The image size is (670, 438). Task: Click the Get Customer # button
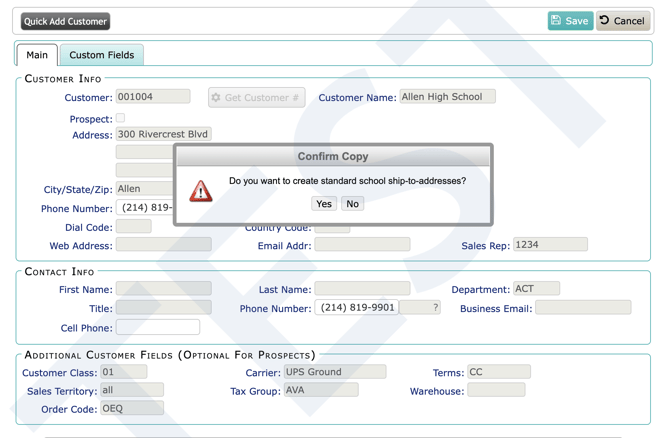click(x=256, y=97)
